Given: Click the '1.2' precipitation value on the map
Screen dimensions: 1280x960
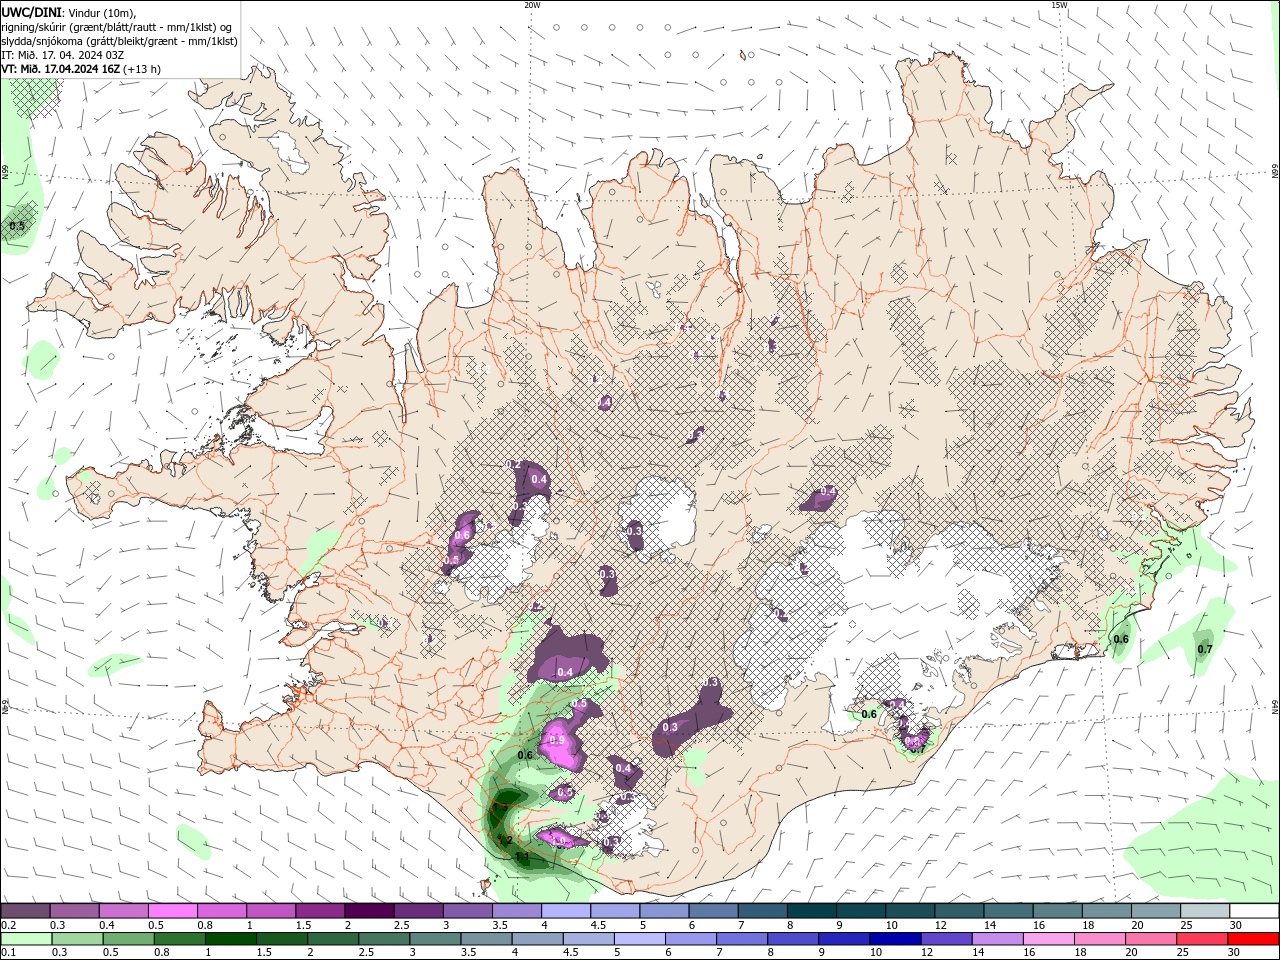Looking at the screenshot, I should pyautogui.click(x=505, y=840).
